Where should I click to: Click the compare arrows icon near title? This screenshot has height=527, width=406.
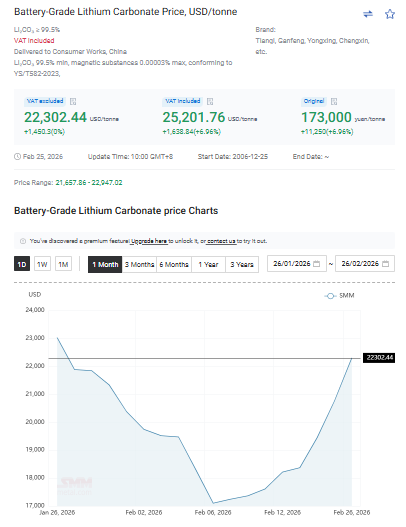368,14
